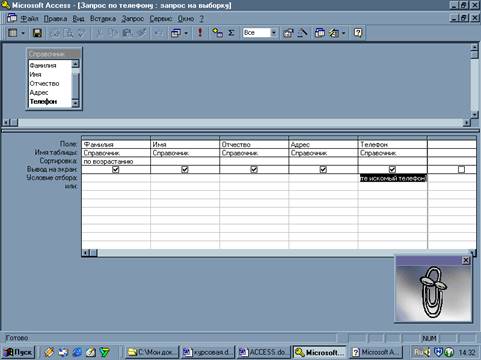Screen dimensions: 481x360
Task: Open the Database Window toolbar icon
Action: [x=320, y=33]
